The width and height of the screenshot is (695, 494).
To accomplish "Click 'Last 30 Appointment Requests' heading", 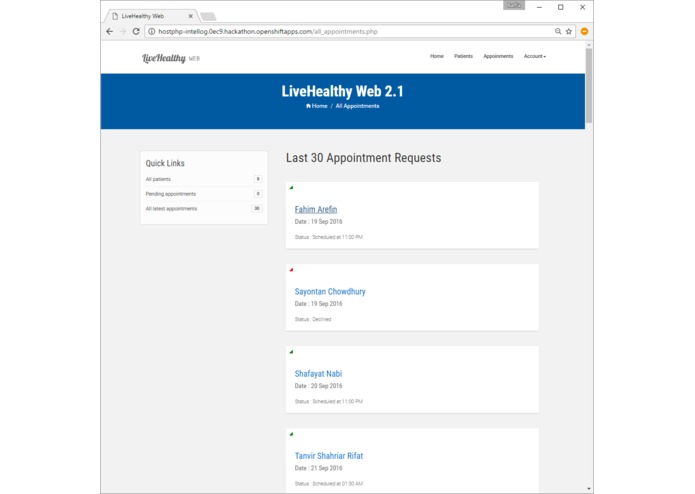I will pyautogui.click(x=363, y=158).
